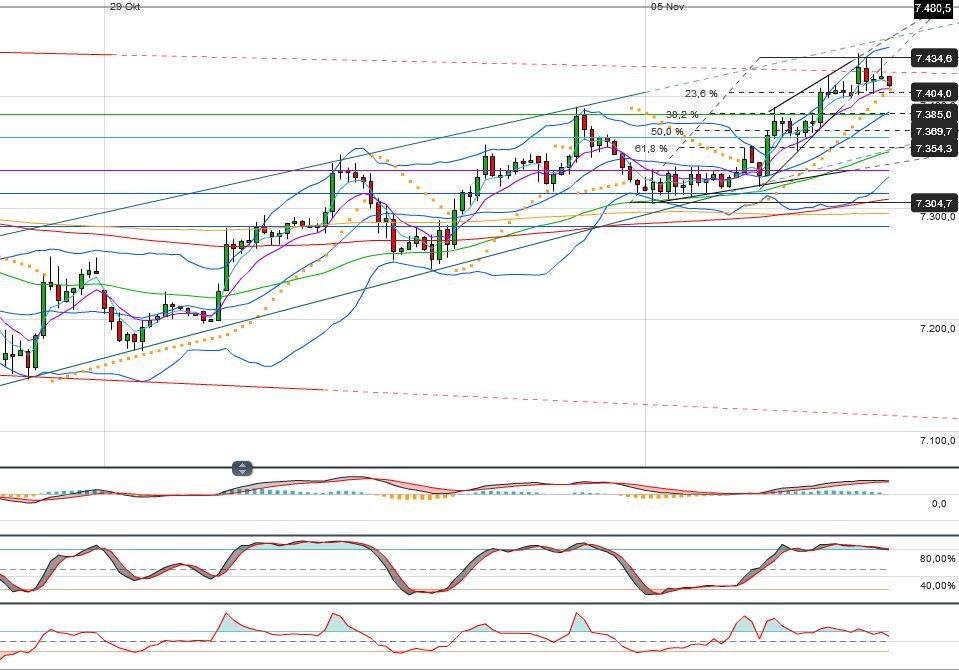Screen dimensions: 959x670
Task: Select the 38,2 % Fibonacci label
Action: click(x=682, y=115)
